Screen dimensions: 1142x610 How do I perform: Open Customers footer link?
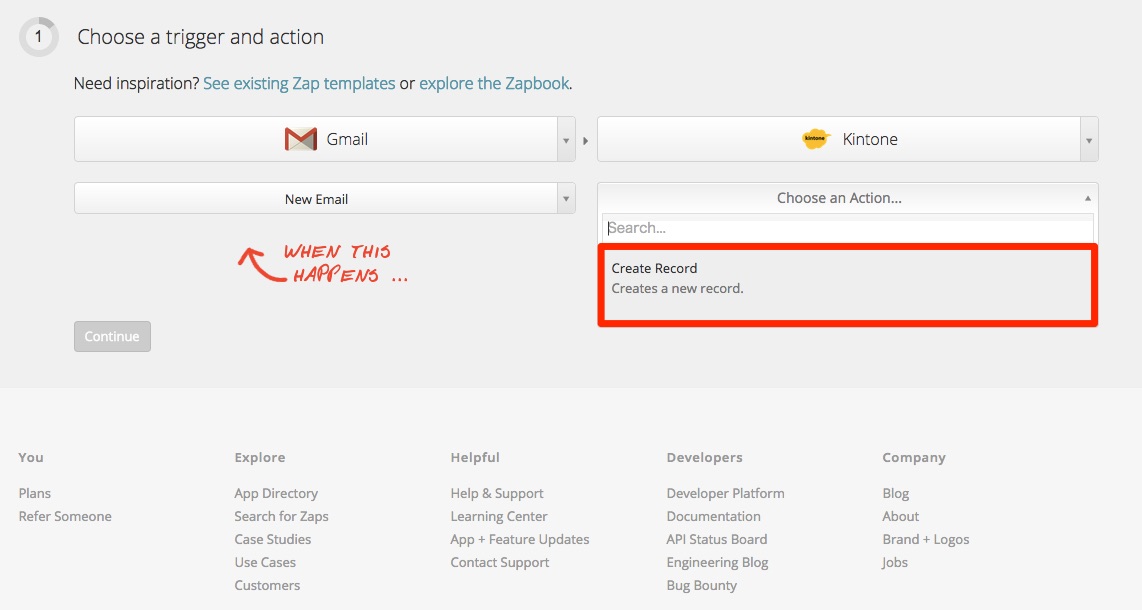[x=267, y=585]
